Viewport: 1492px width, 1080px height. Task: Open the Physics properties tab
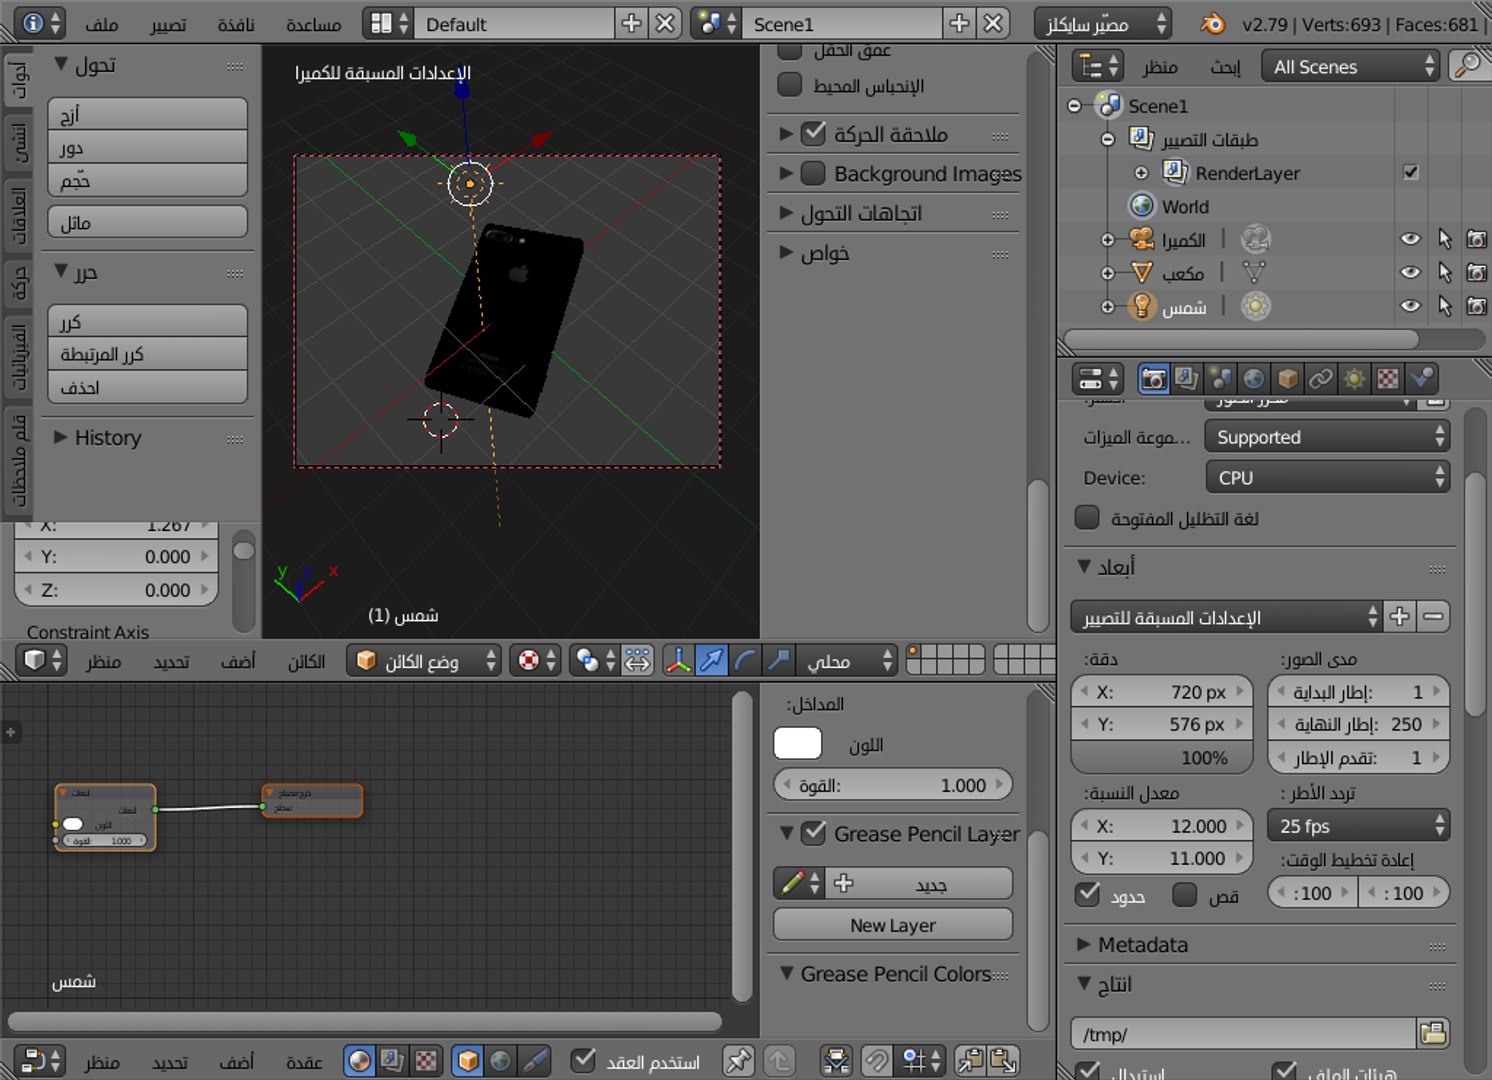pyautogui.click(x=1421, y=379)
